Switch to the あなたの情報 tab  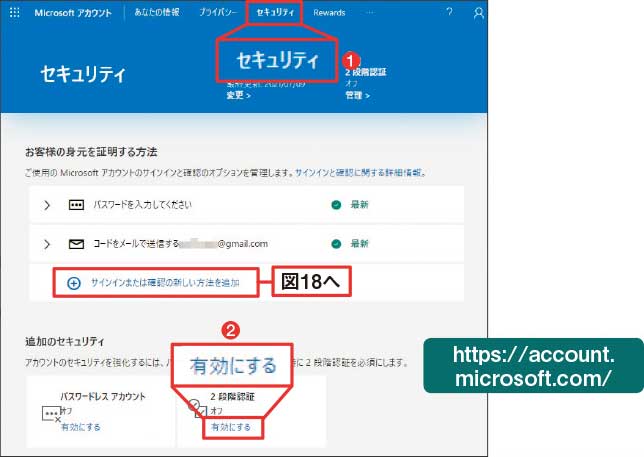pyautogui.click(x=157, y=12)
